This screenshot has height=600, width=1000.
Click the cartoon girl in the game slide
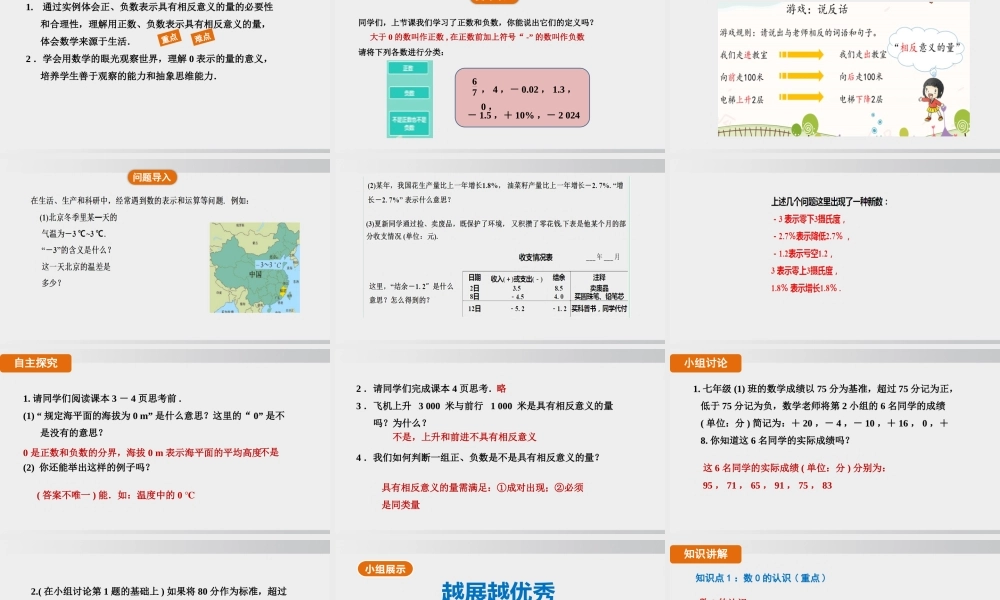(932, 99)
